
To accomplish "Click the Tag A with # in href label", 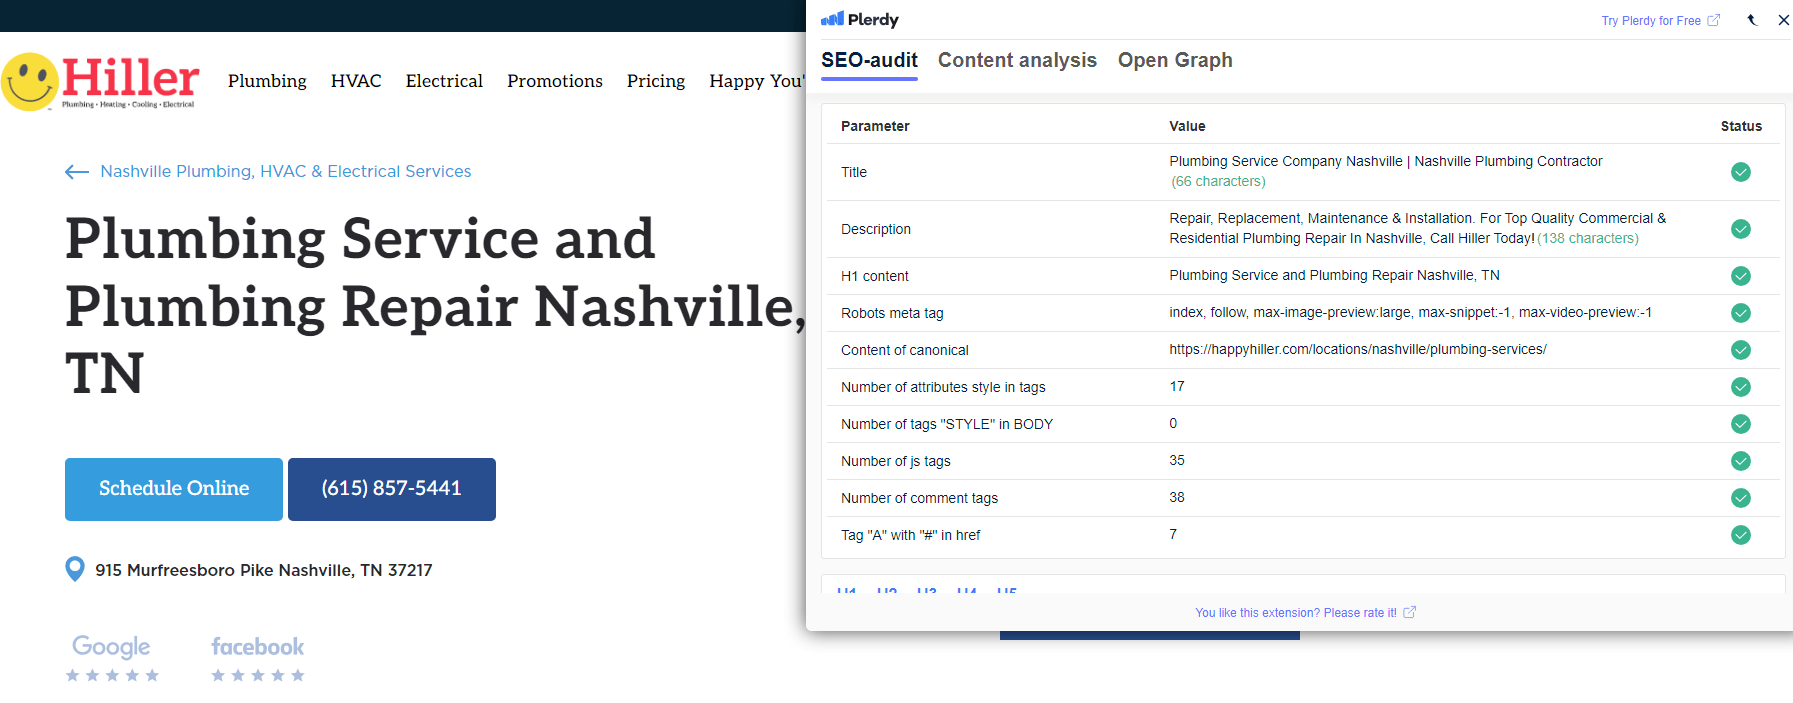I will 911,535.
